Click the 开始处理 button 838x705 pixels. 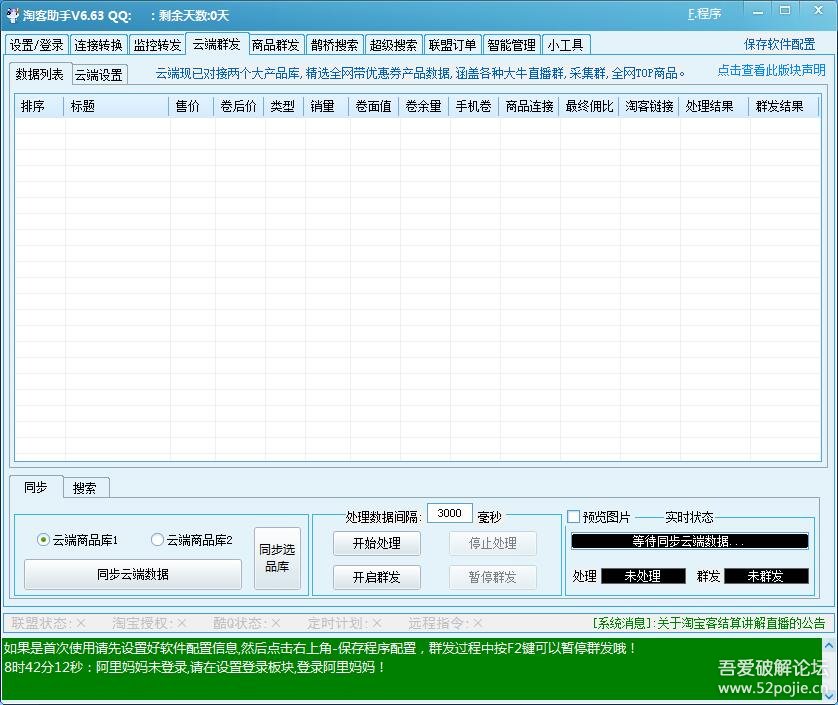pyautogui.click(x=377, y=543)
